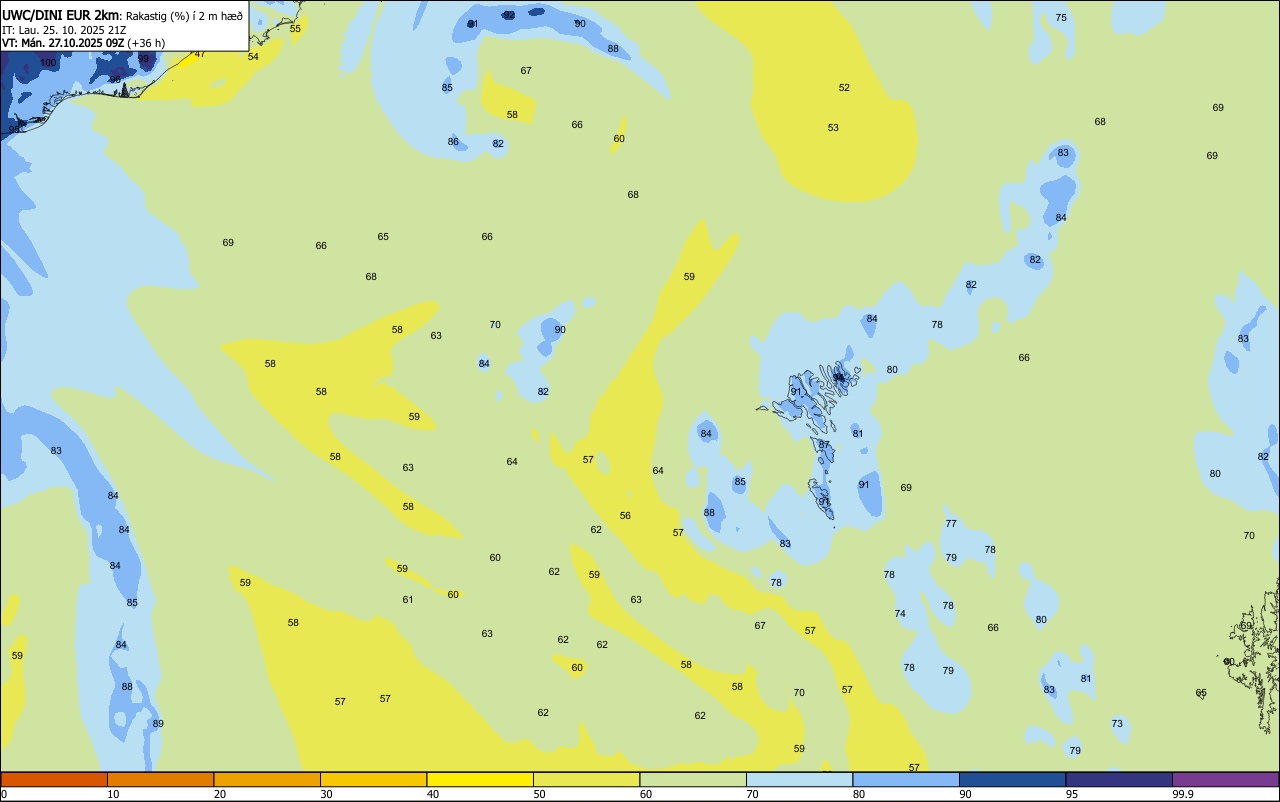Viewport: 1280px width, 802px height.
Task: Click the 'UWC/DINI EUR 2km' title text
Action: (x=60, y=15)
